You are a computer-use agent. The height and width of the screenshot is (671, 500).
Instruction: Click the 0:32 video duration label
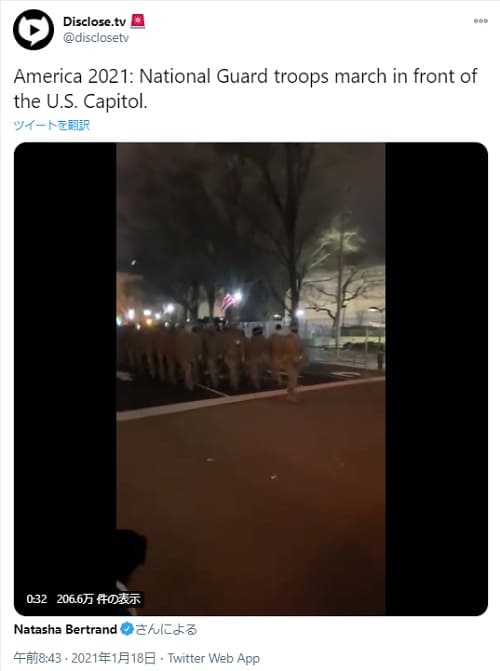pyautogui.click(x=36, y=599)
